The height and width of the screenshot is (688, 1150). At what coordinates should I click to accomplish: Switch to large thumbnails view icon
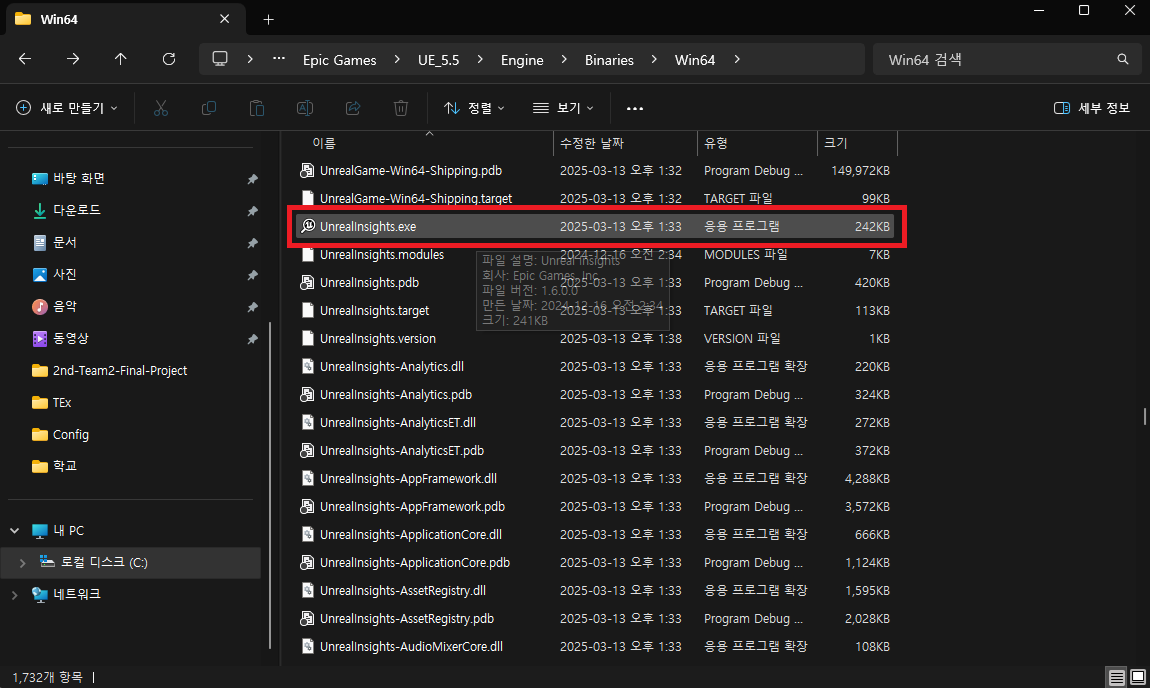(x=1138, y=677)
